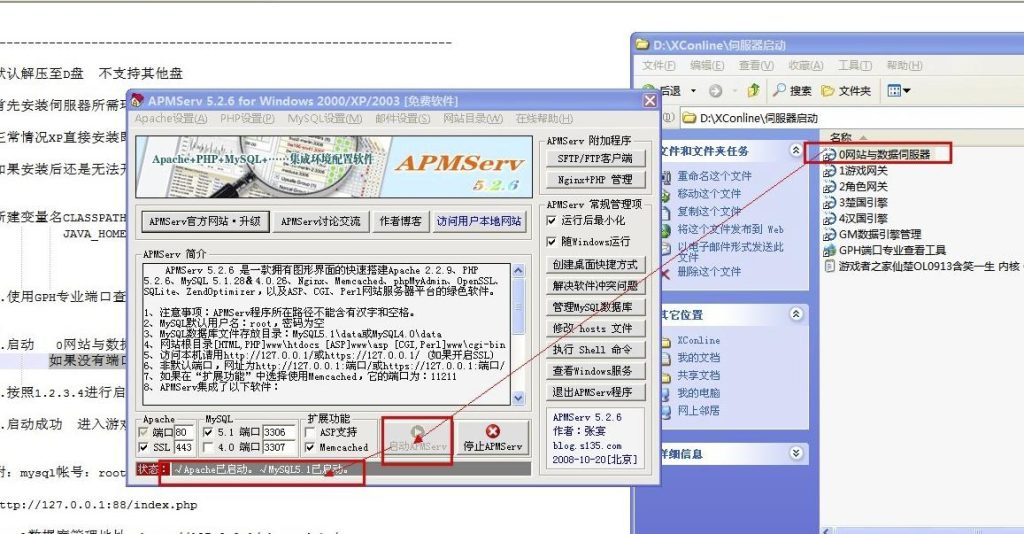Select the 3楚国引擎 shortcut icon
The height and width of the screenshot is (534, 1024).
[829, 202]
